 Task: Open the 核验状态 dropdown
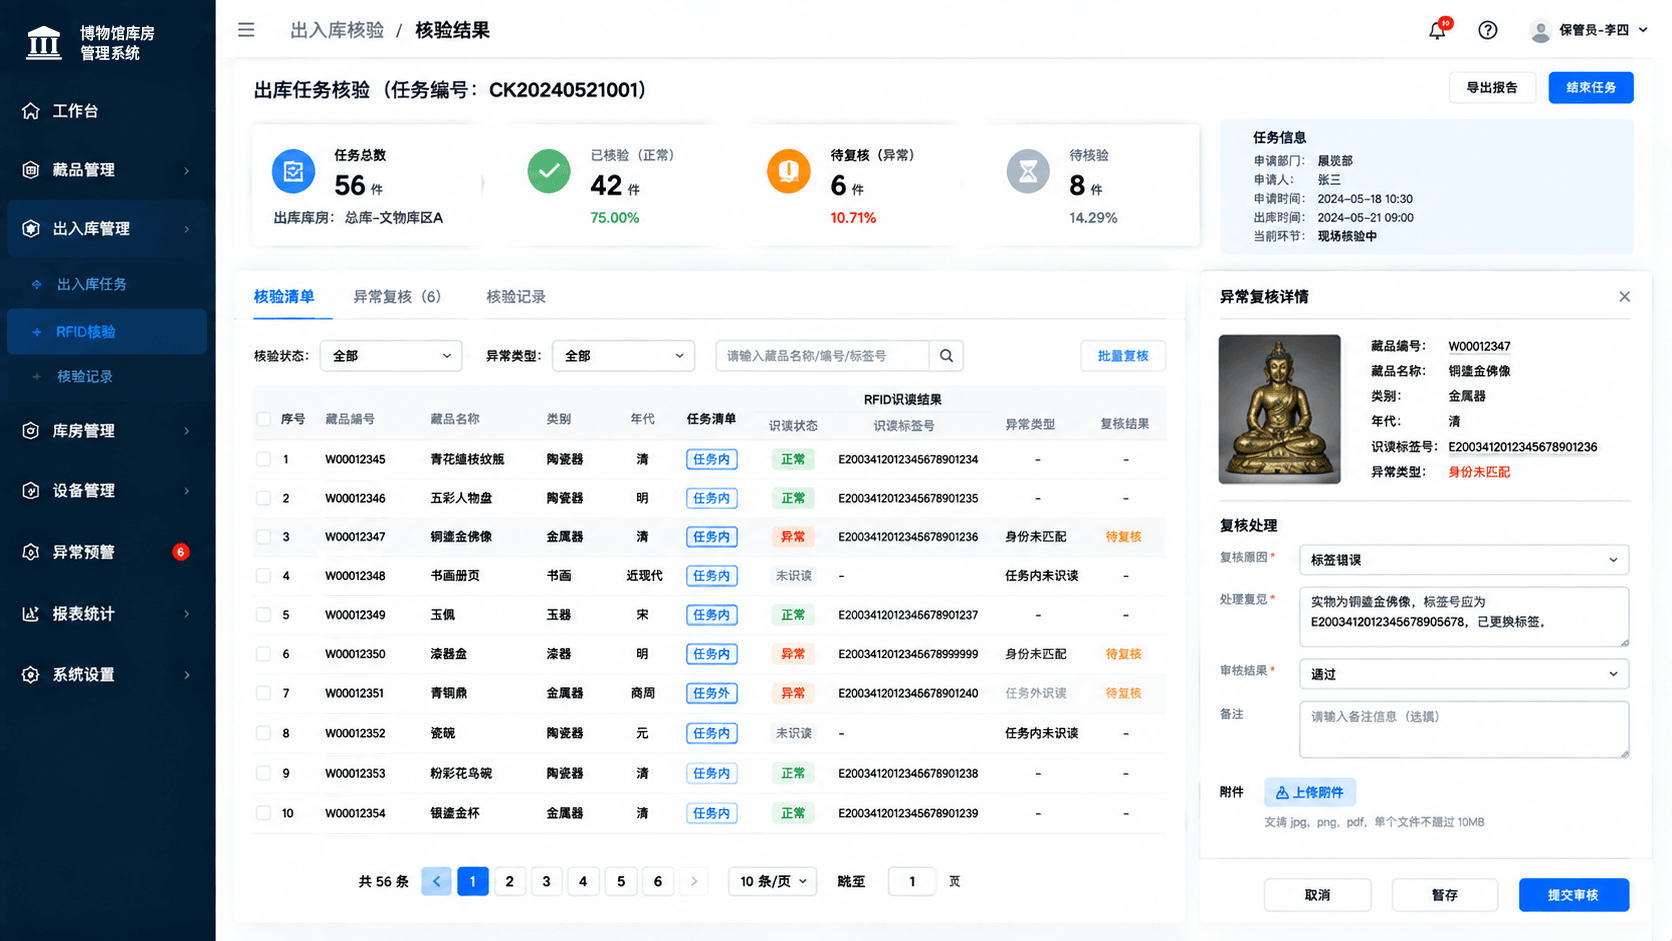tap(391, 356)
